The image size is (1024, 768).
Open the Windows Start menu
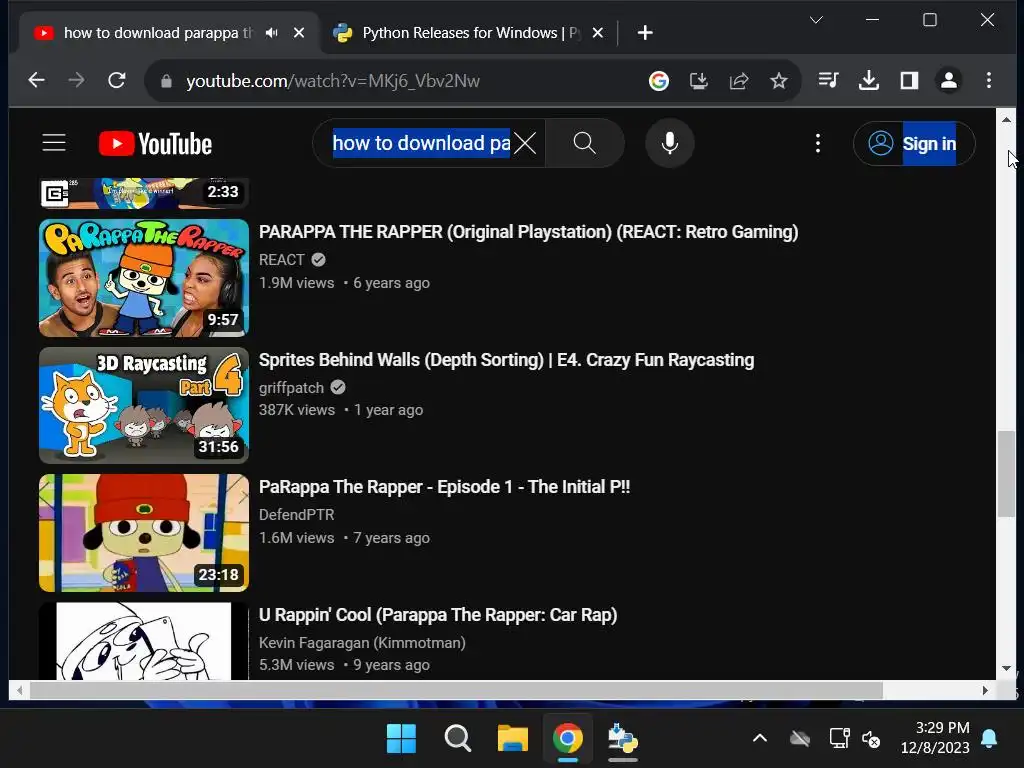coord(401,739)
